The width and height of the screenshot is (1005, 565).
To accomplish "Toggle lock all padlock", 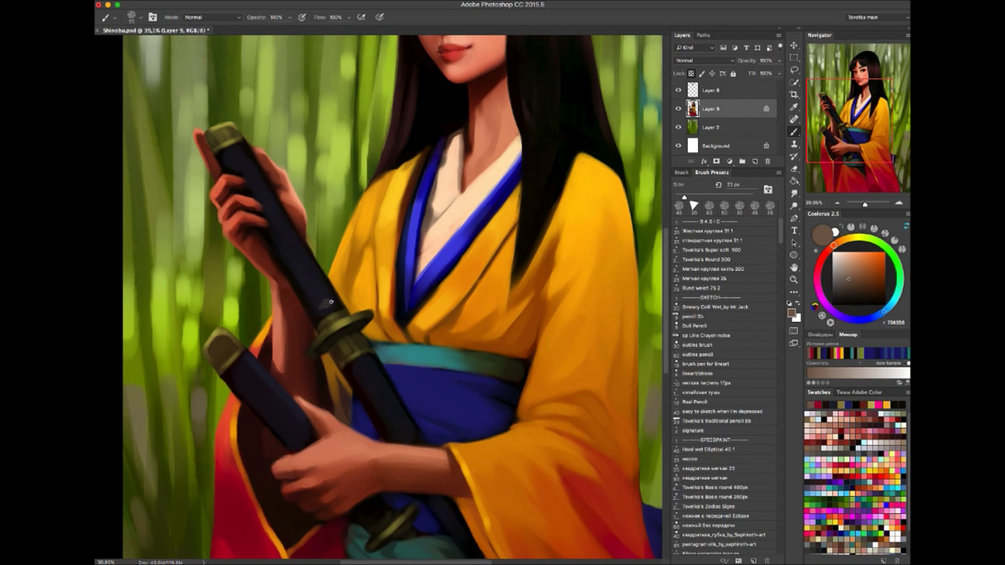I will [733, 74].
